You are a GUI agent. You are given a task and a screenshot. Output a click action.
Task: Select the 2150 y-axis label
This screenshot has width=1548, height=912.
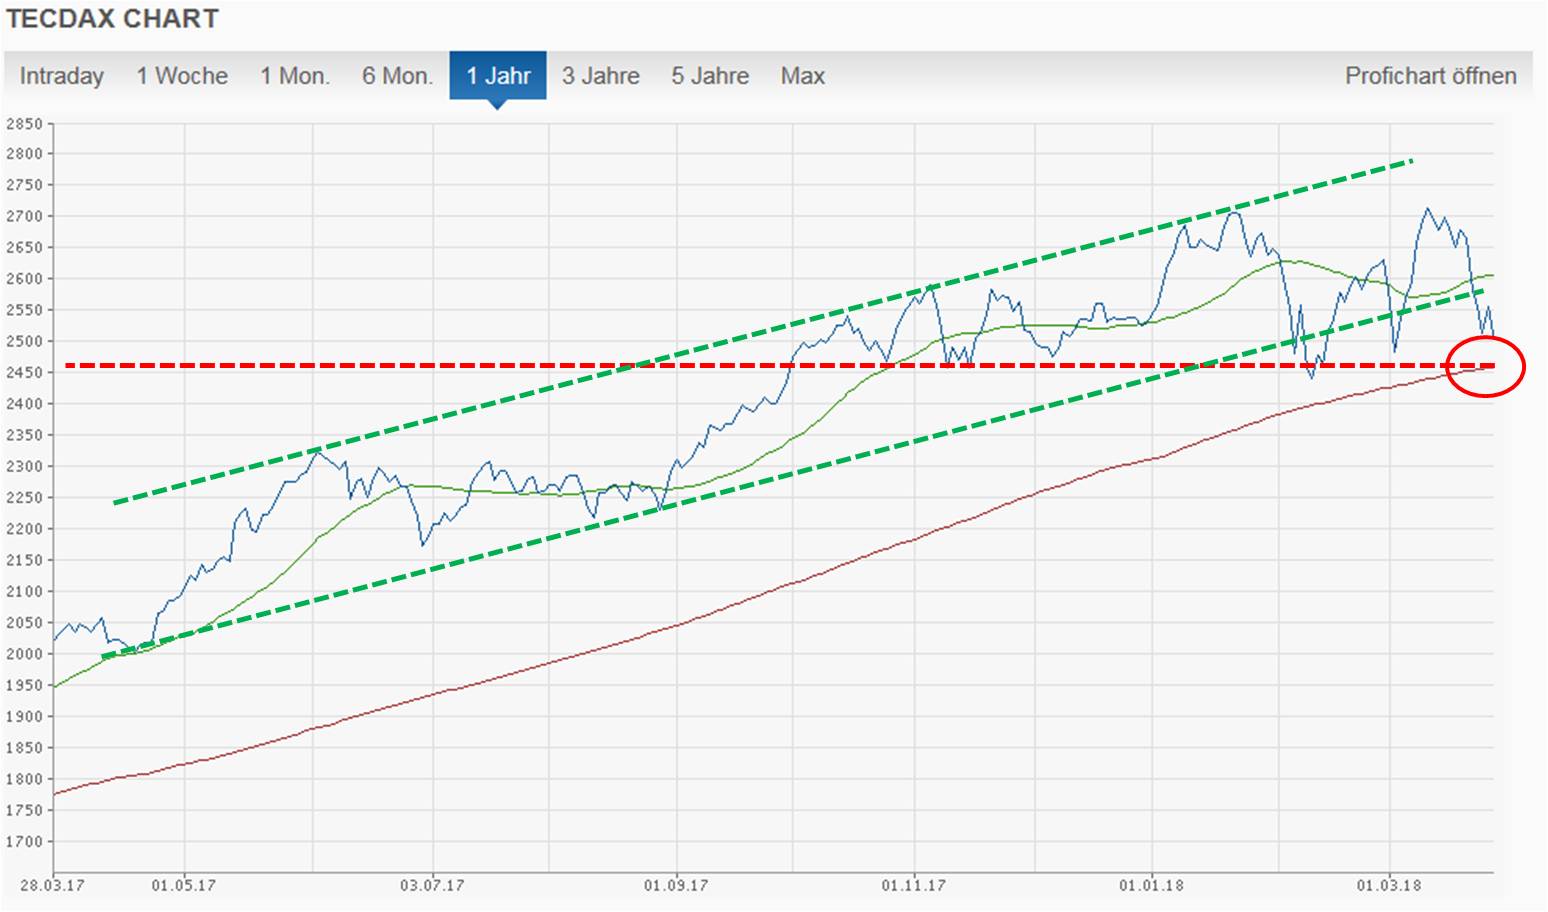(x=24, y=561)
